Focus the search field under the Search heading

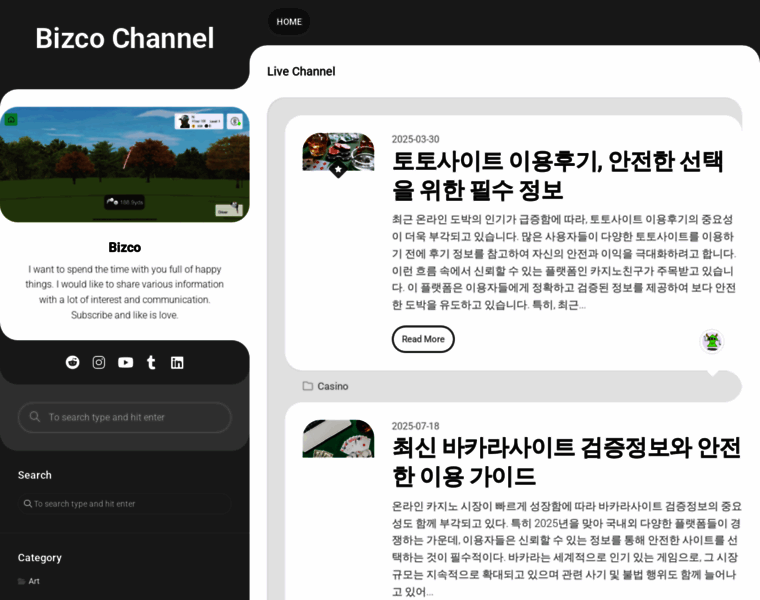(125, 504)
